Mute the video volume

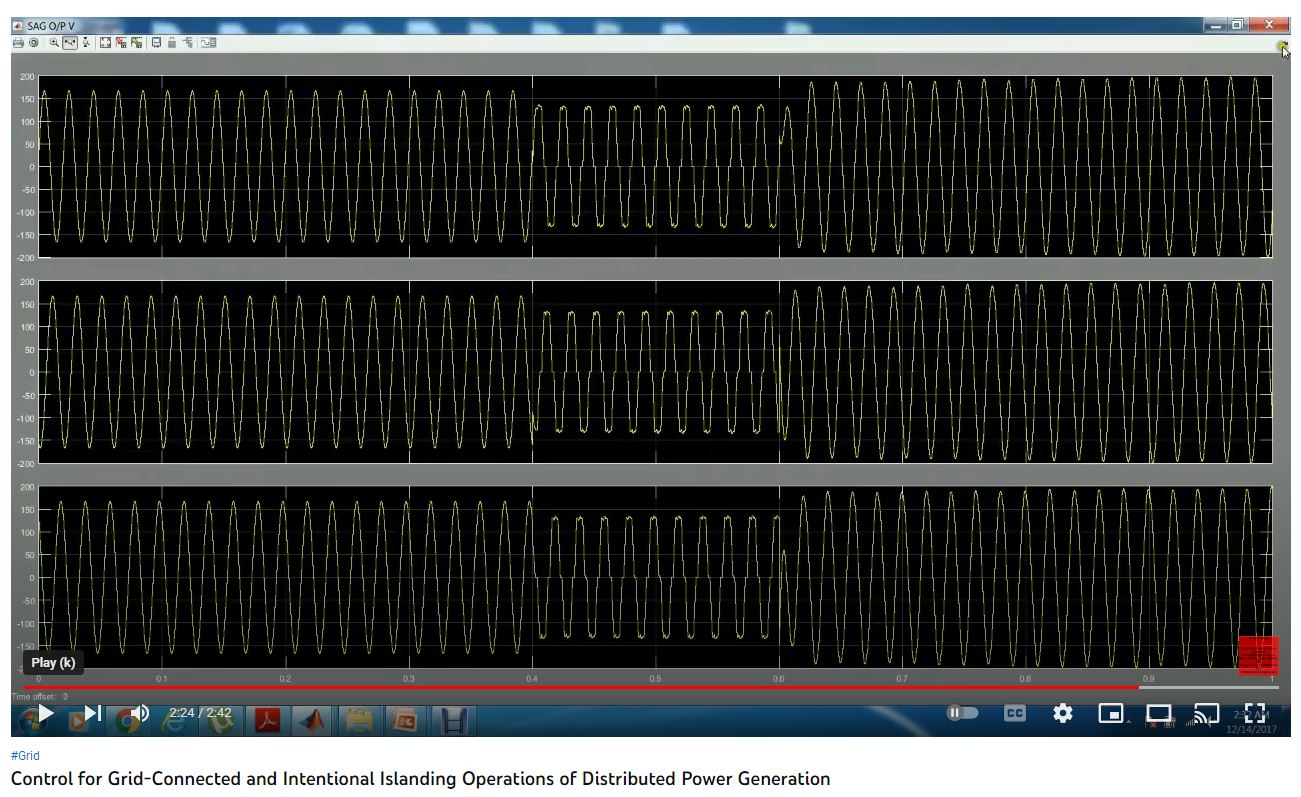click(x=139, y=713)
